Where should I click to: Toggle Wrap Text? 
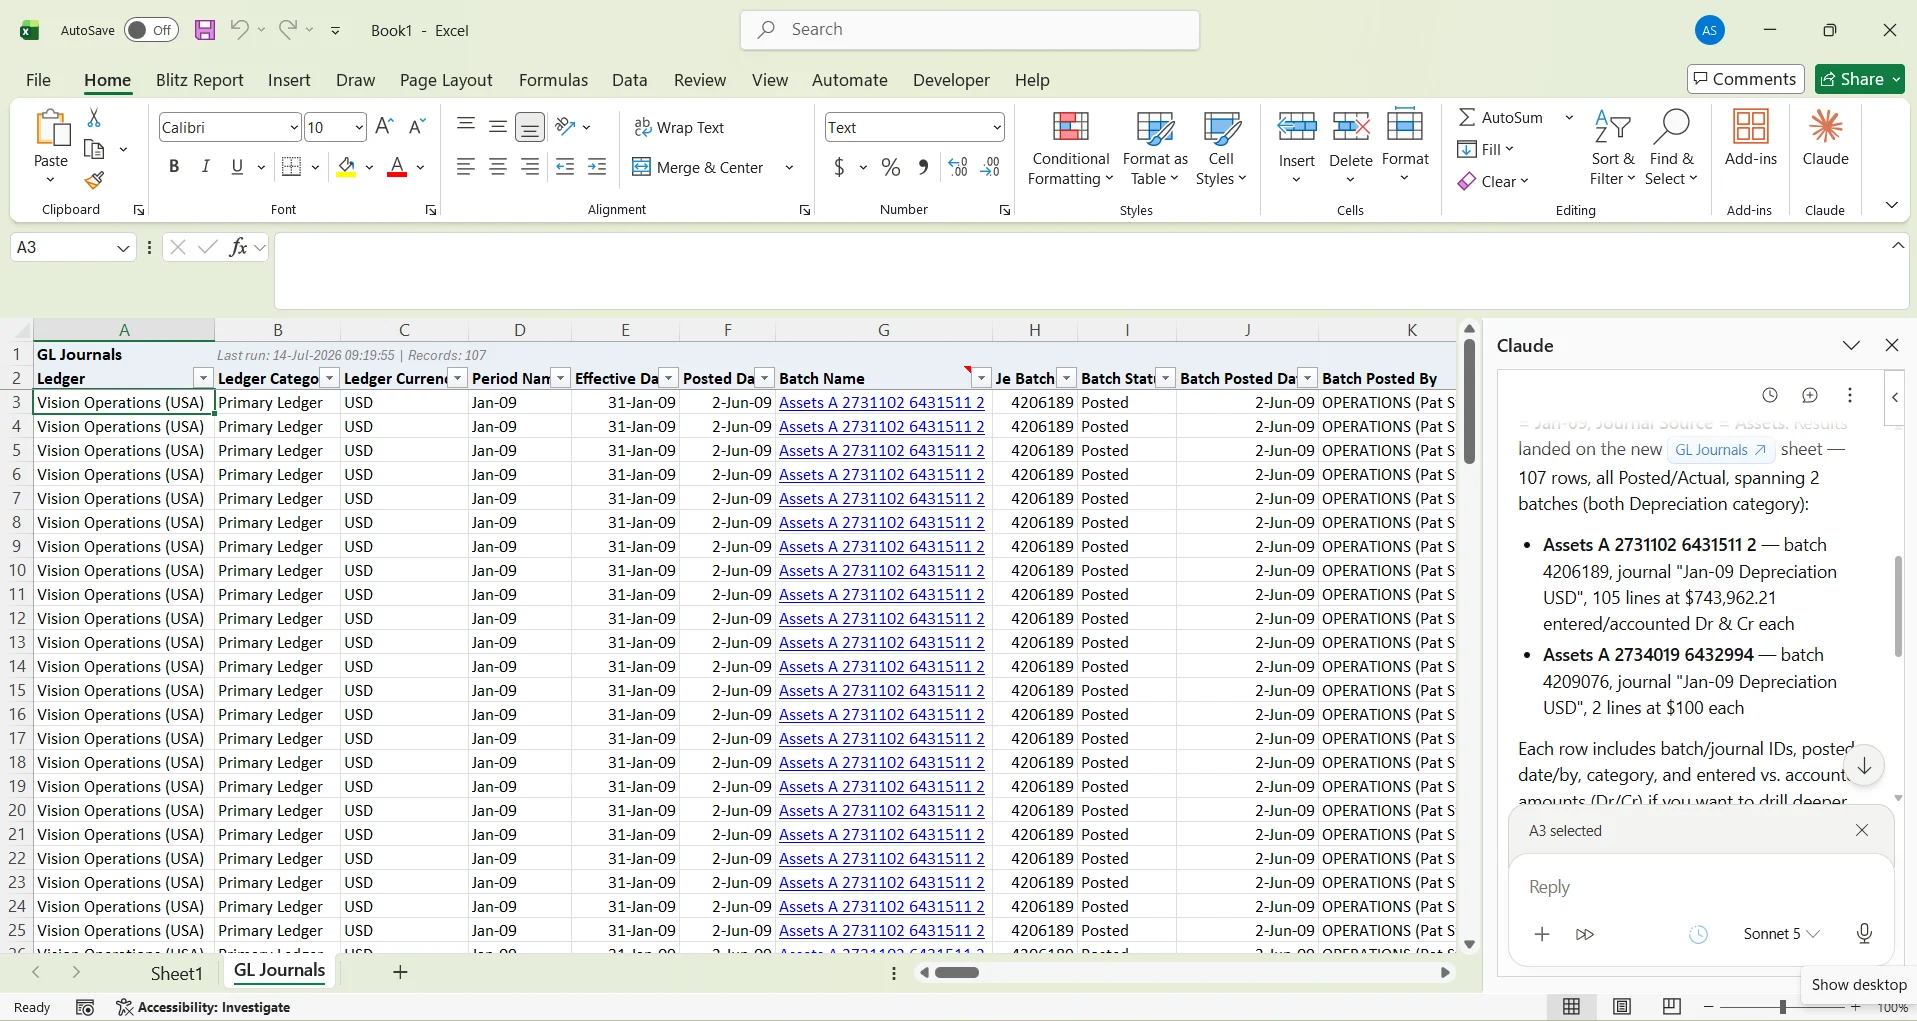point(679,128)
